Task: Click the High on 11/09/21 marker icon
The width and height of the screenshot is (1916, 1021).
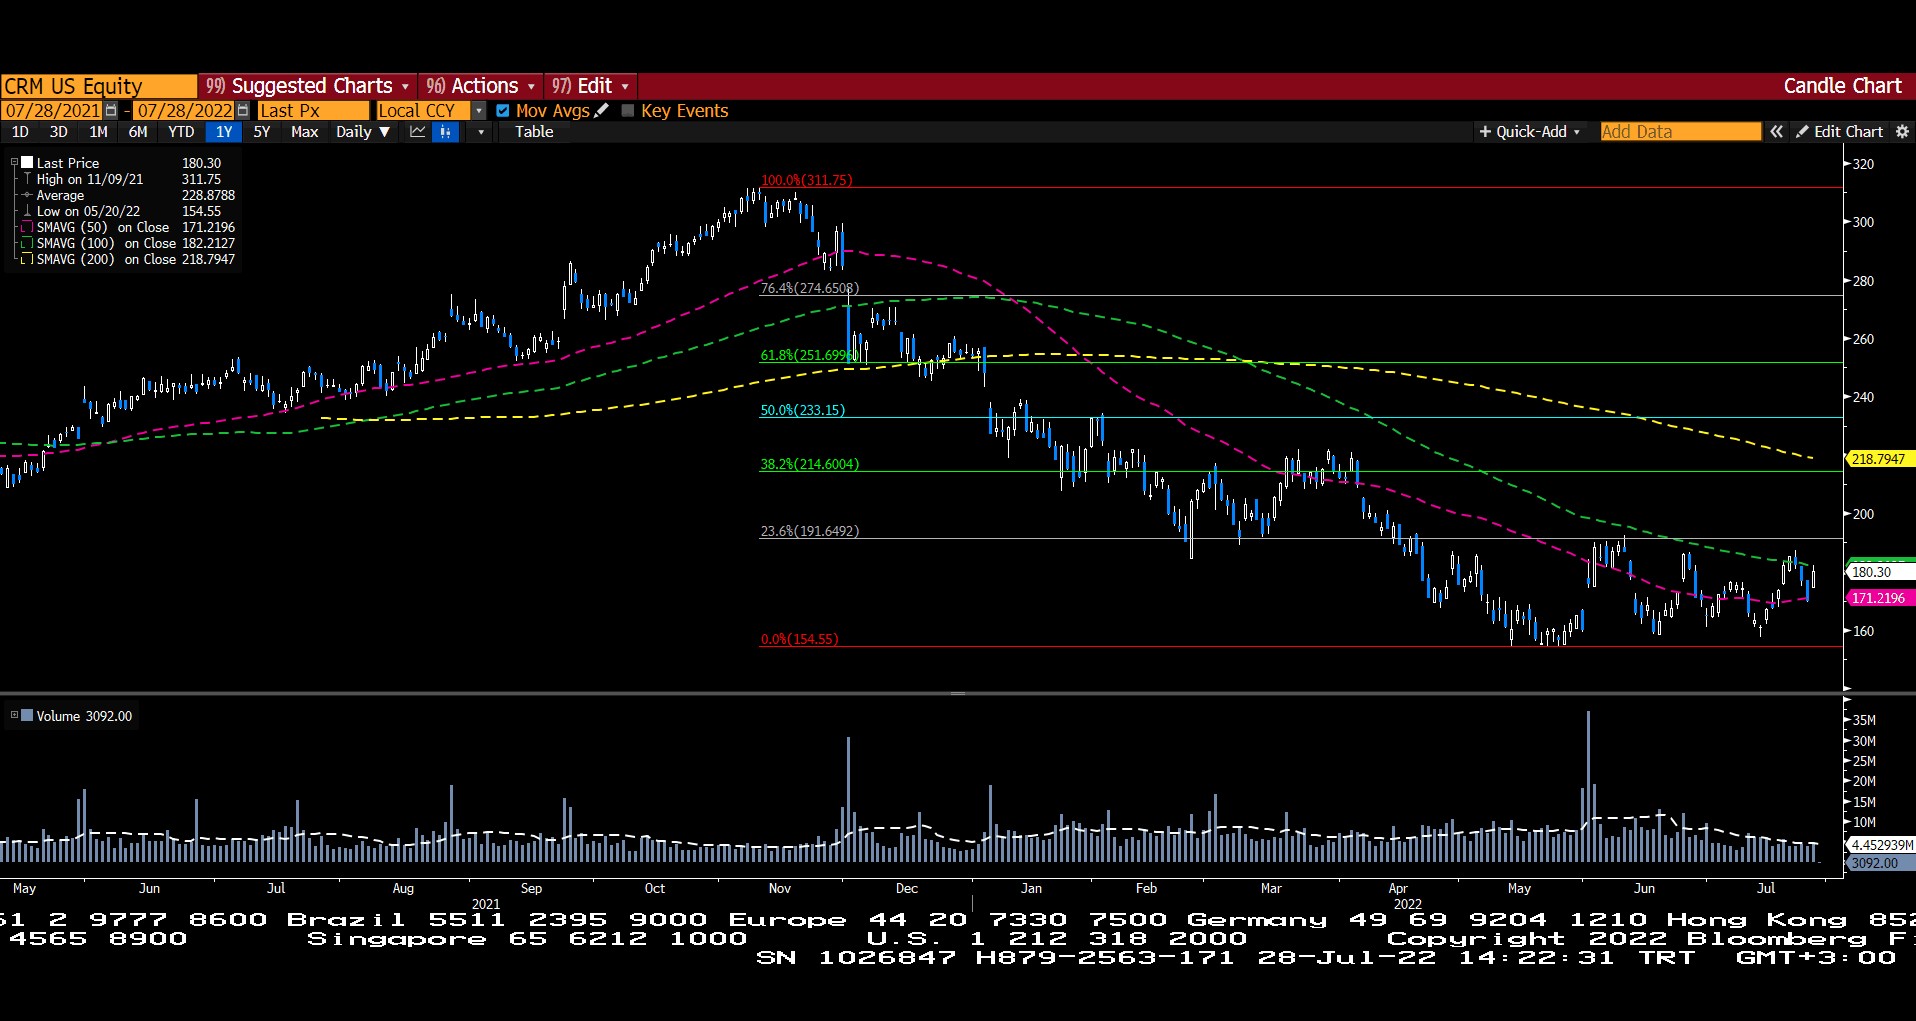Action: point(28,179)
